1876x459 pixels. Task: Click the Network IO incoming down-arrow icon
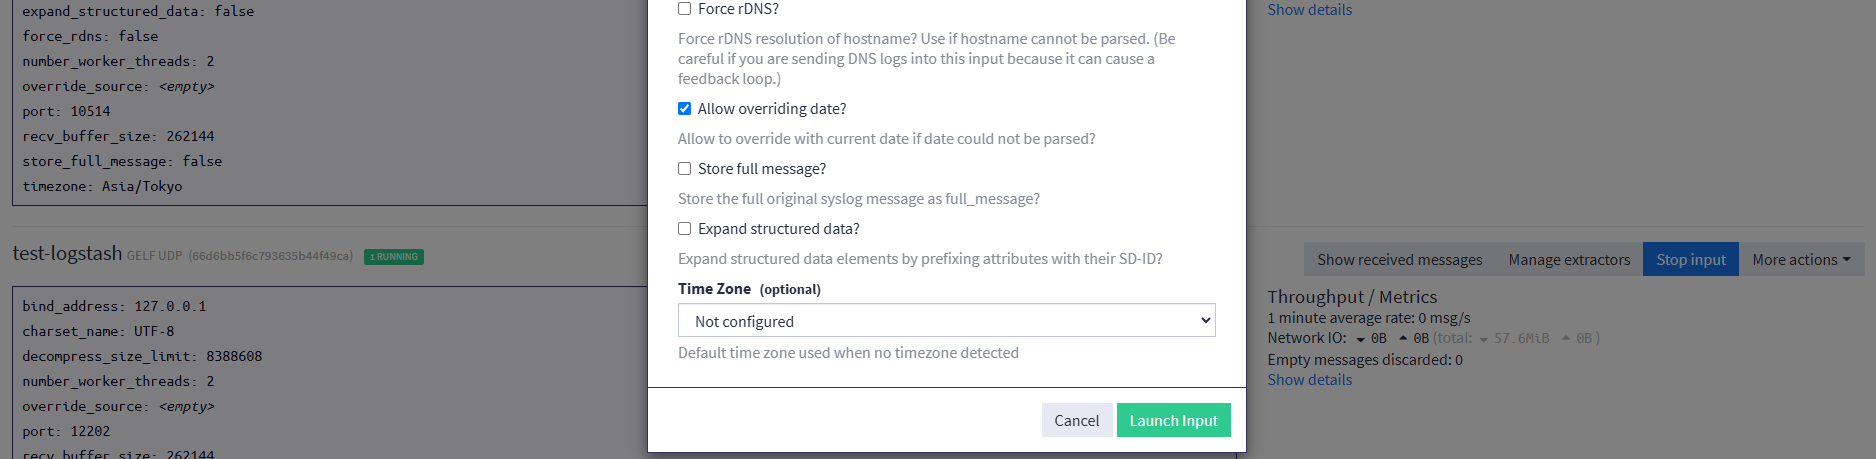1360,339
